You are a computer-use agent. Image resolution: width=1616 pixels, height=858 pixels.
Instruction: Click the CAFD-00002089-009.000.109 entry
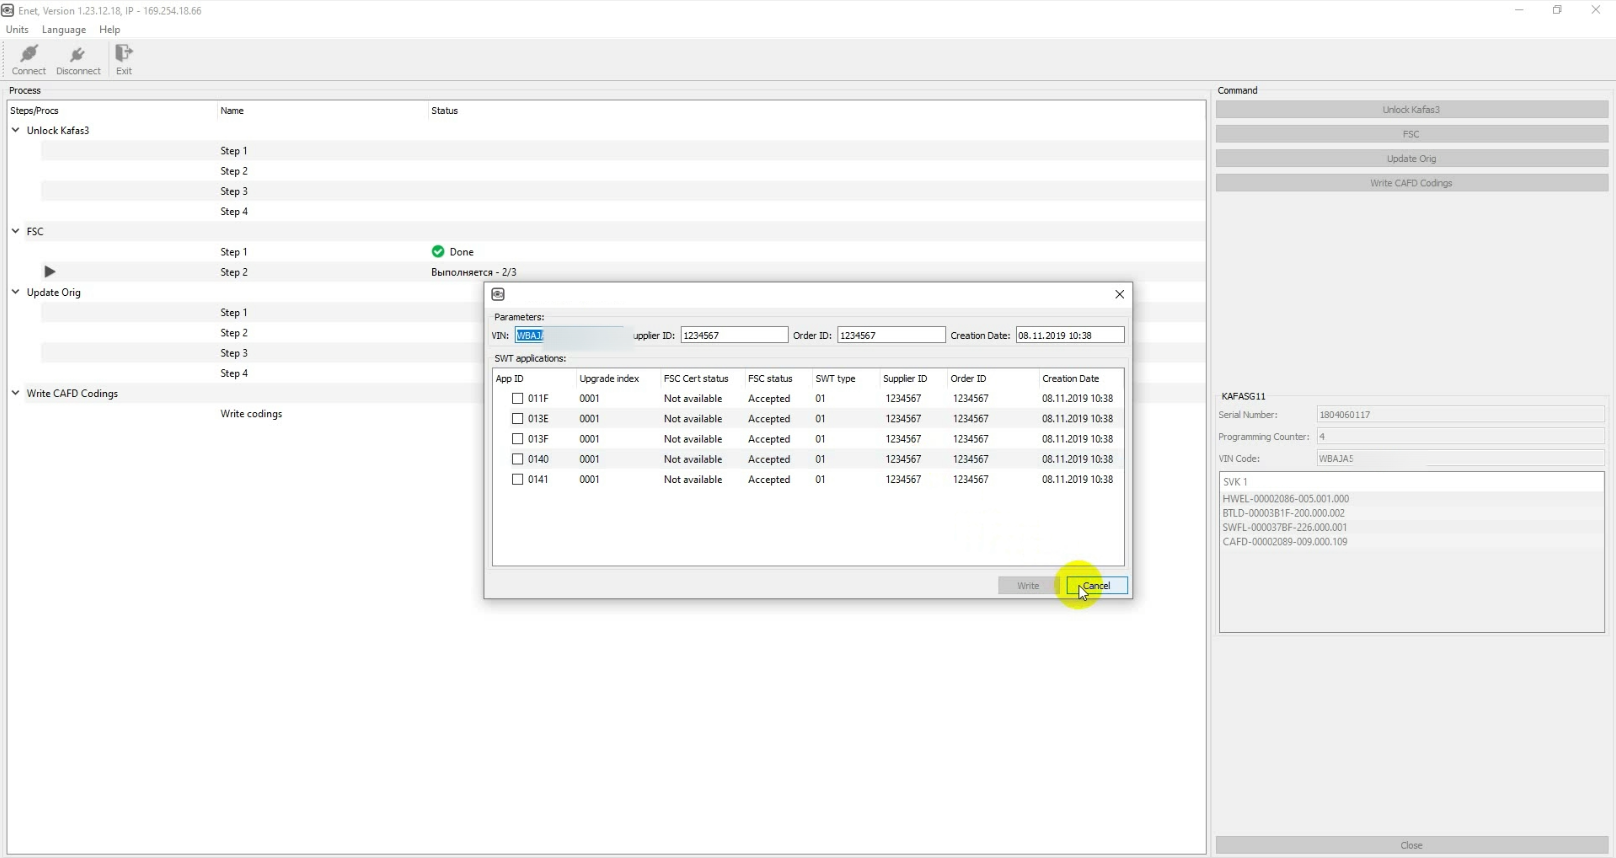coord(1284,542)
